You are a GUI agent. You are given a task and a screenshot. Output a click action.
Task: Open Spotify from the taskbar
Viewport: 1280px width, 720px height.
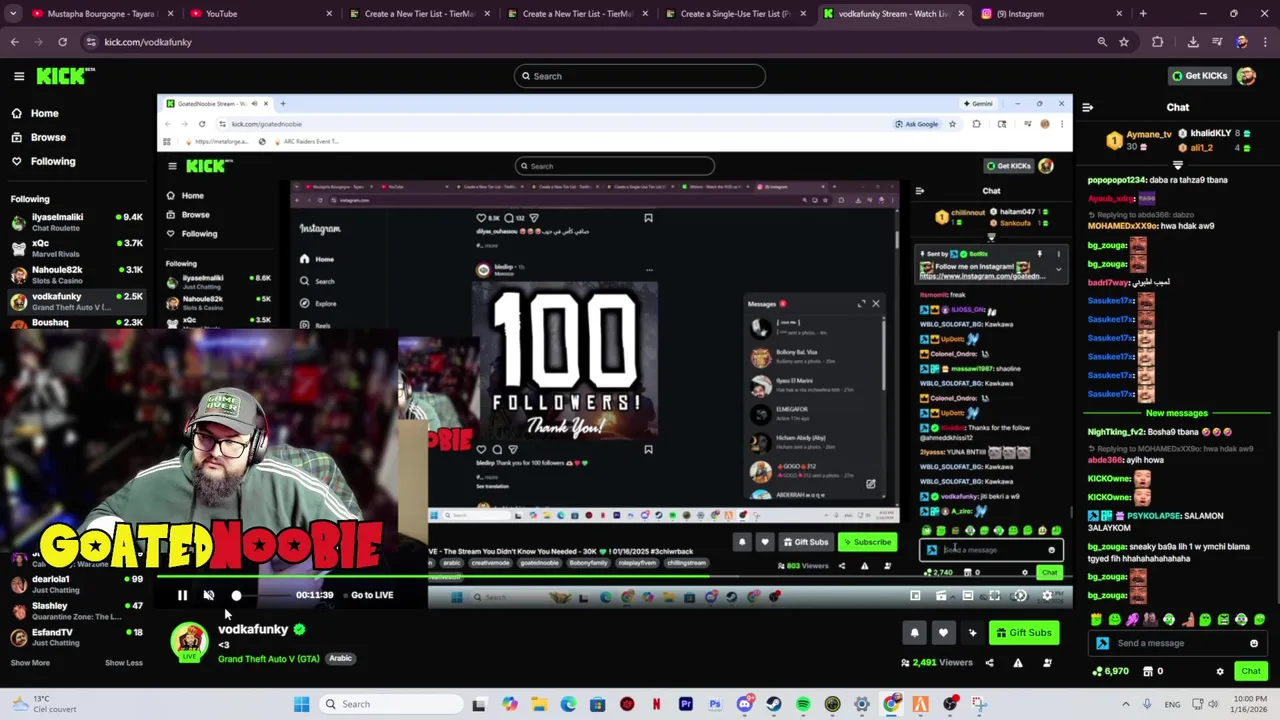803,704
